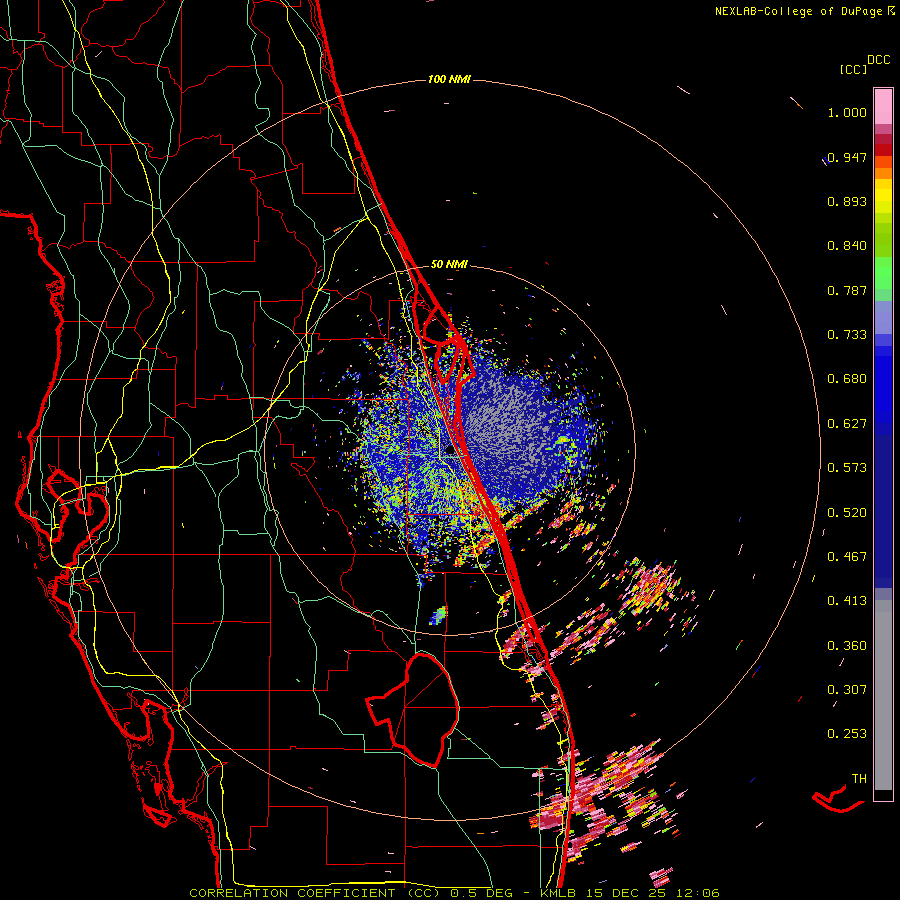Click the DCC product label above the scale
900x900 pixels.
[x=879, y=60]
